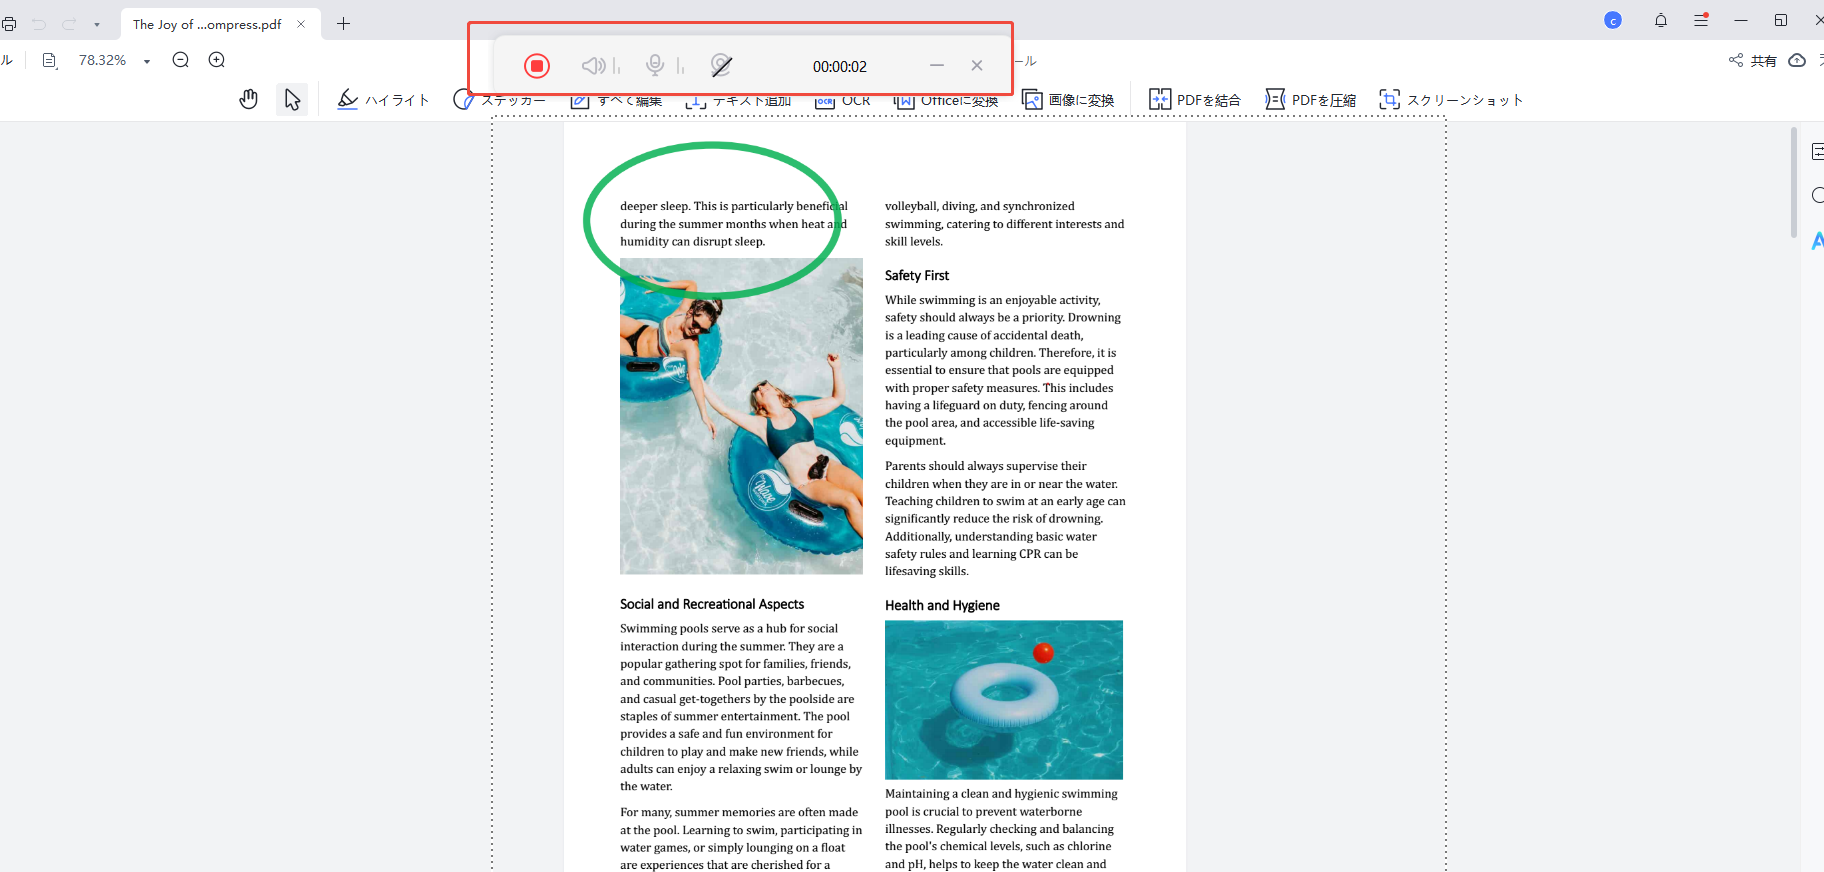Viewport: 1824px width, 872px height.
Task: Toggle microphone input in recorder bar
Action: pos(655,65)
